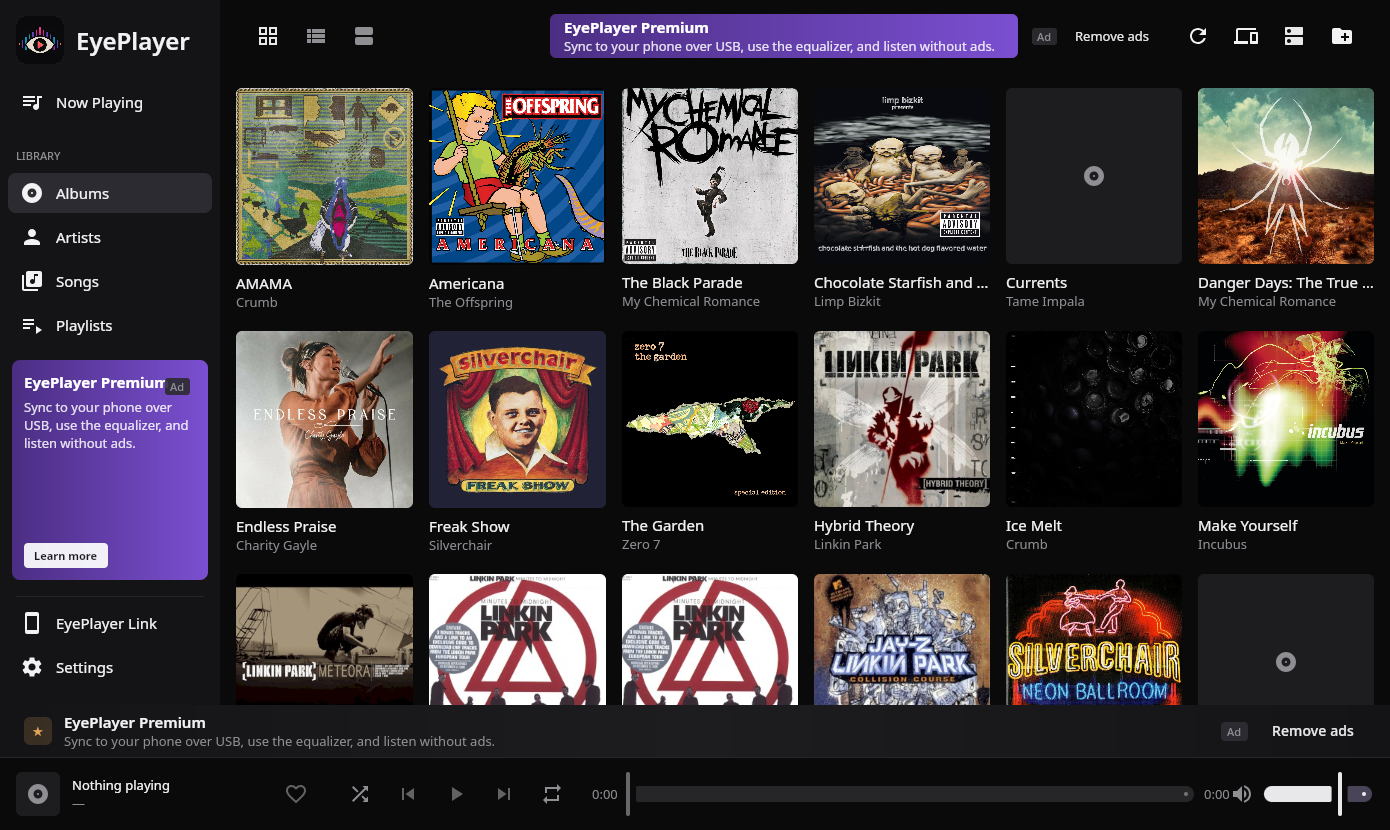Toggle repeat mode
1390x830 pixels.
point(552,794)
